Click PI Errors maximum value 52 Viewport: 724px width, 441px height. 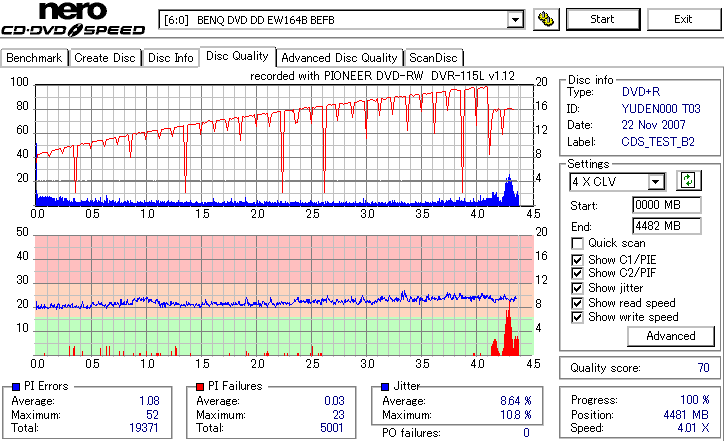tap(152, 415)
